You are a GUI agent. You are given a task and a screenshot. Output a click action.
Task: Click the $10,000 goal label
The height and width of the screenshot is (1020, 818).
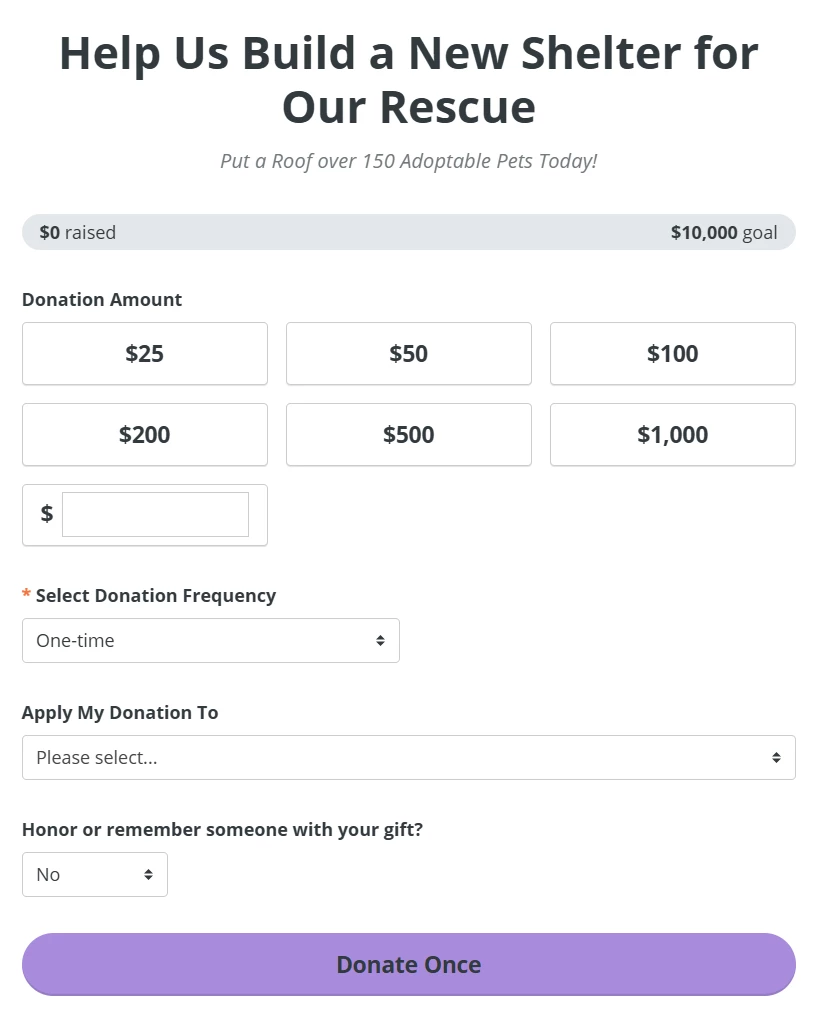tap(723, 232)
